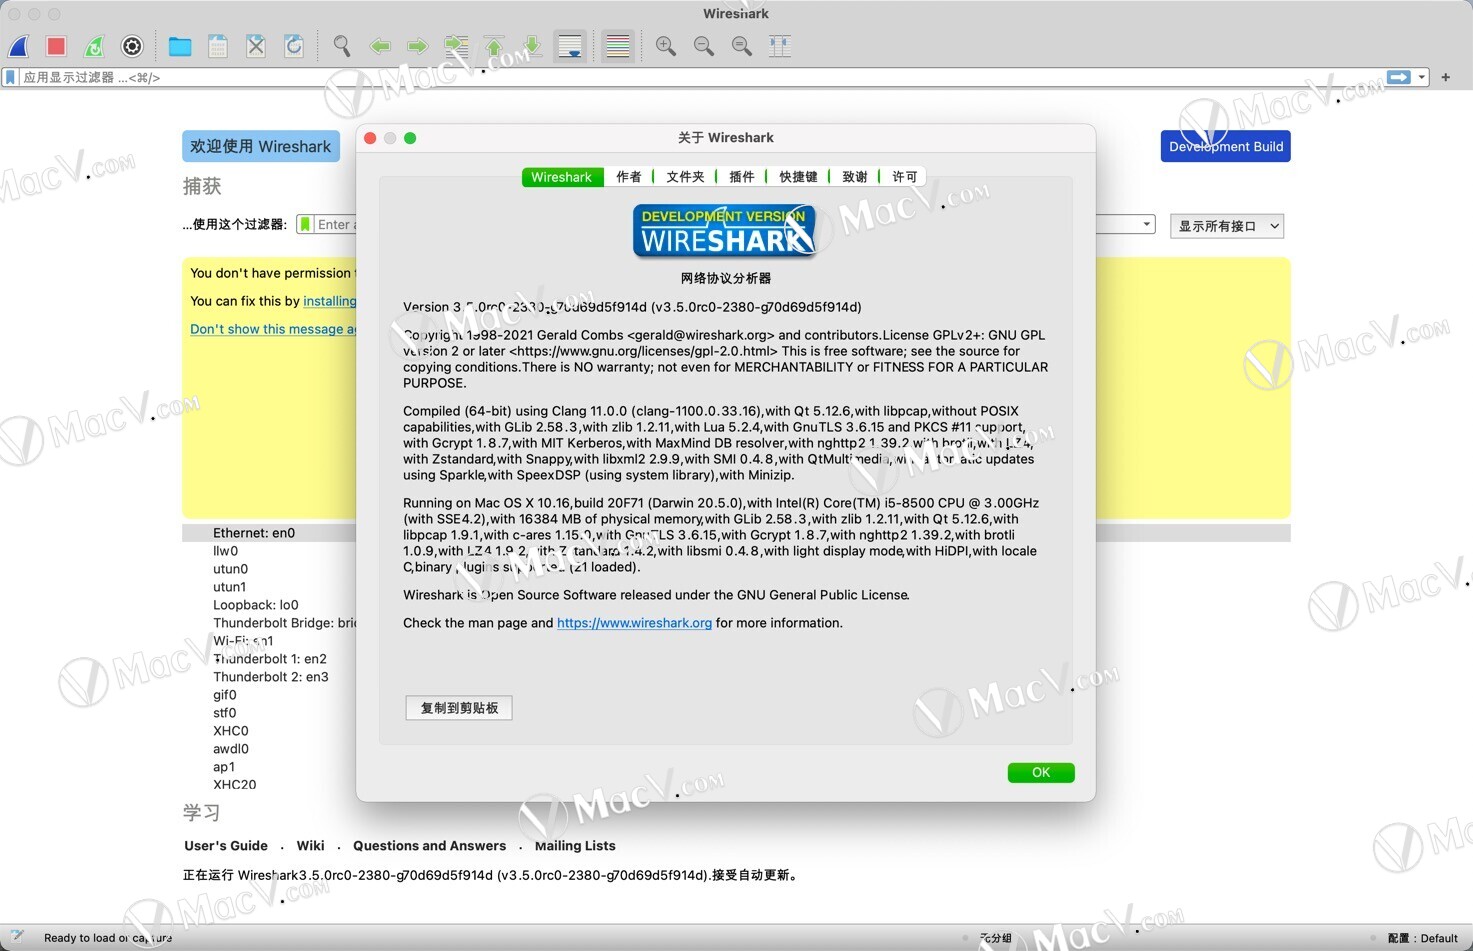Jump to the last packet icon
This screenshot has width=1473, height=951.
tap(532, 46)
